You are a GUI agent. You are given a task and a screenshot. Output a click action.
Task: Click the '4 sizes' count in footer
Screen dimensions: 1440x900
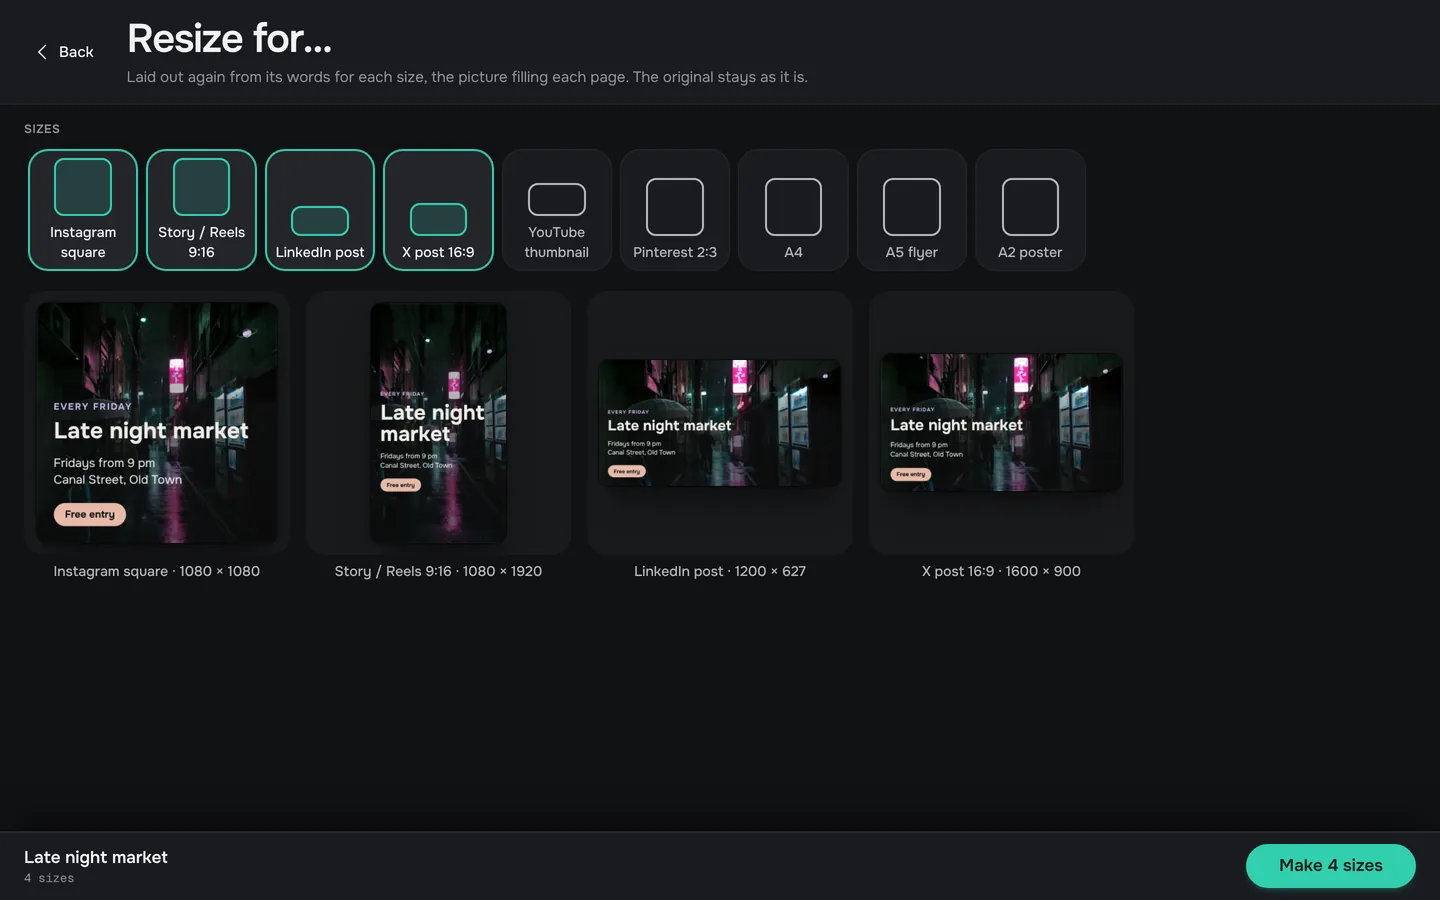49,878
